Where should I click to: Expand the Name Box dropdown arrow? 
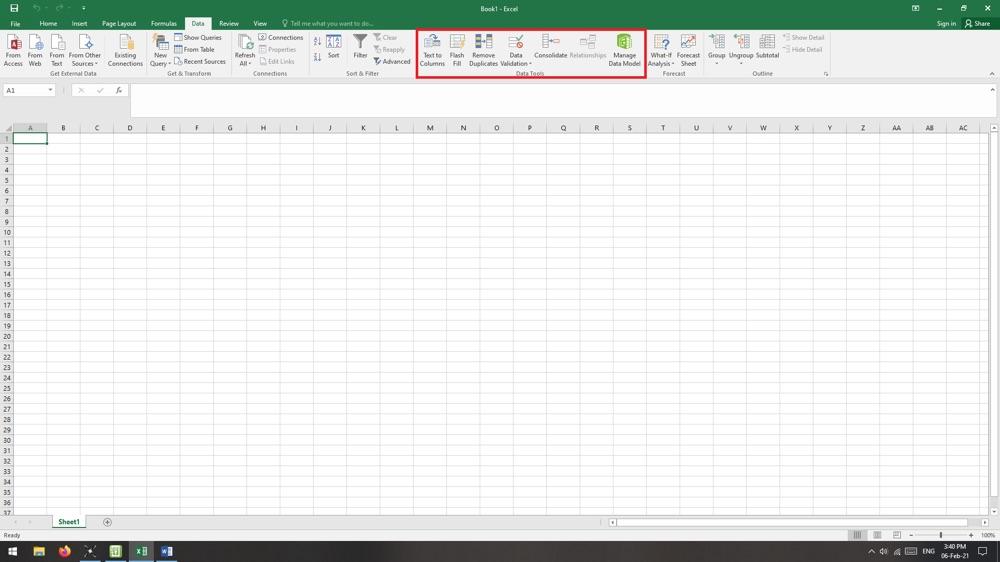coord(50,91)
